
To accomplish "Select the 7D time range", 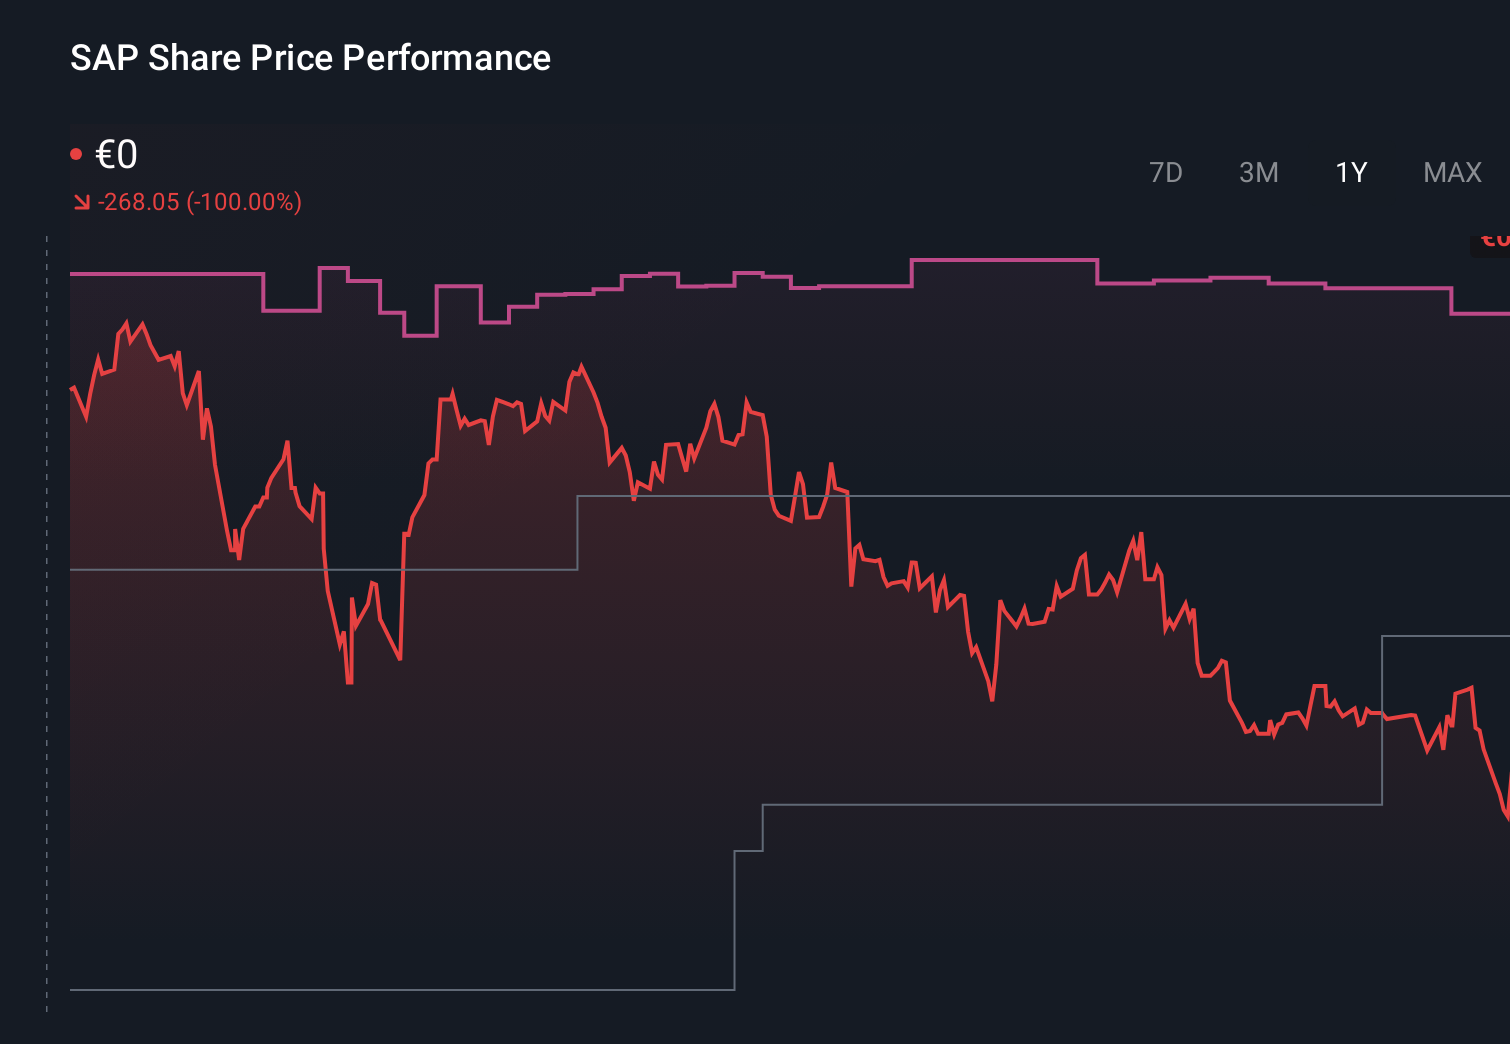I will click(1166, 172).
